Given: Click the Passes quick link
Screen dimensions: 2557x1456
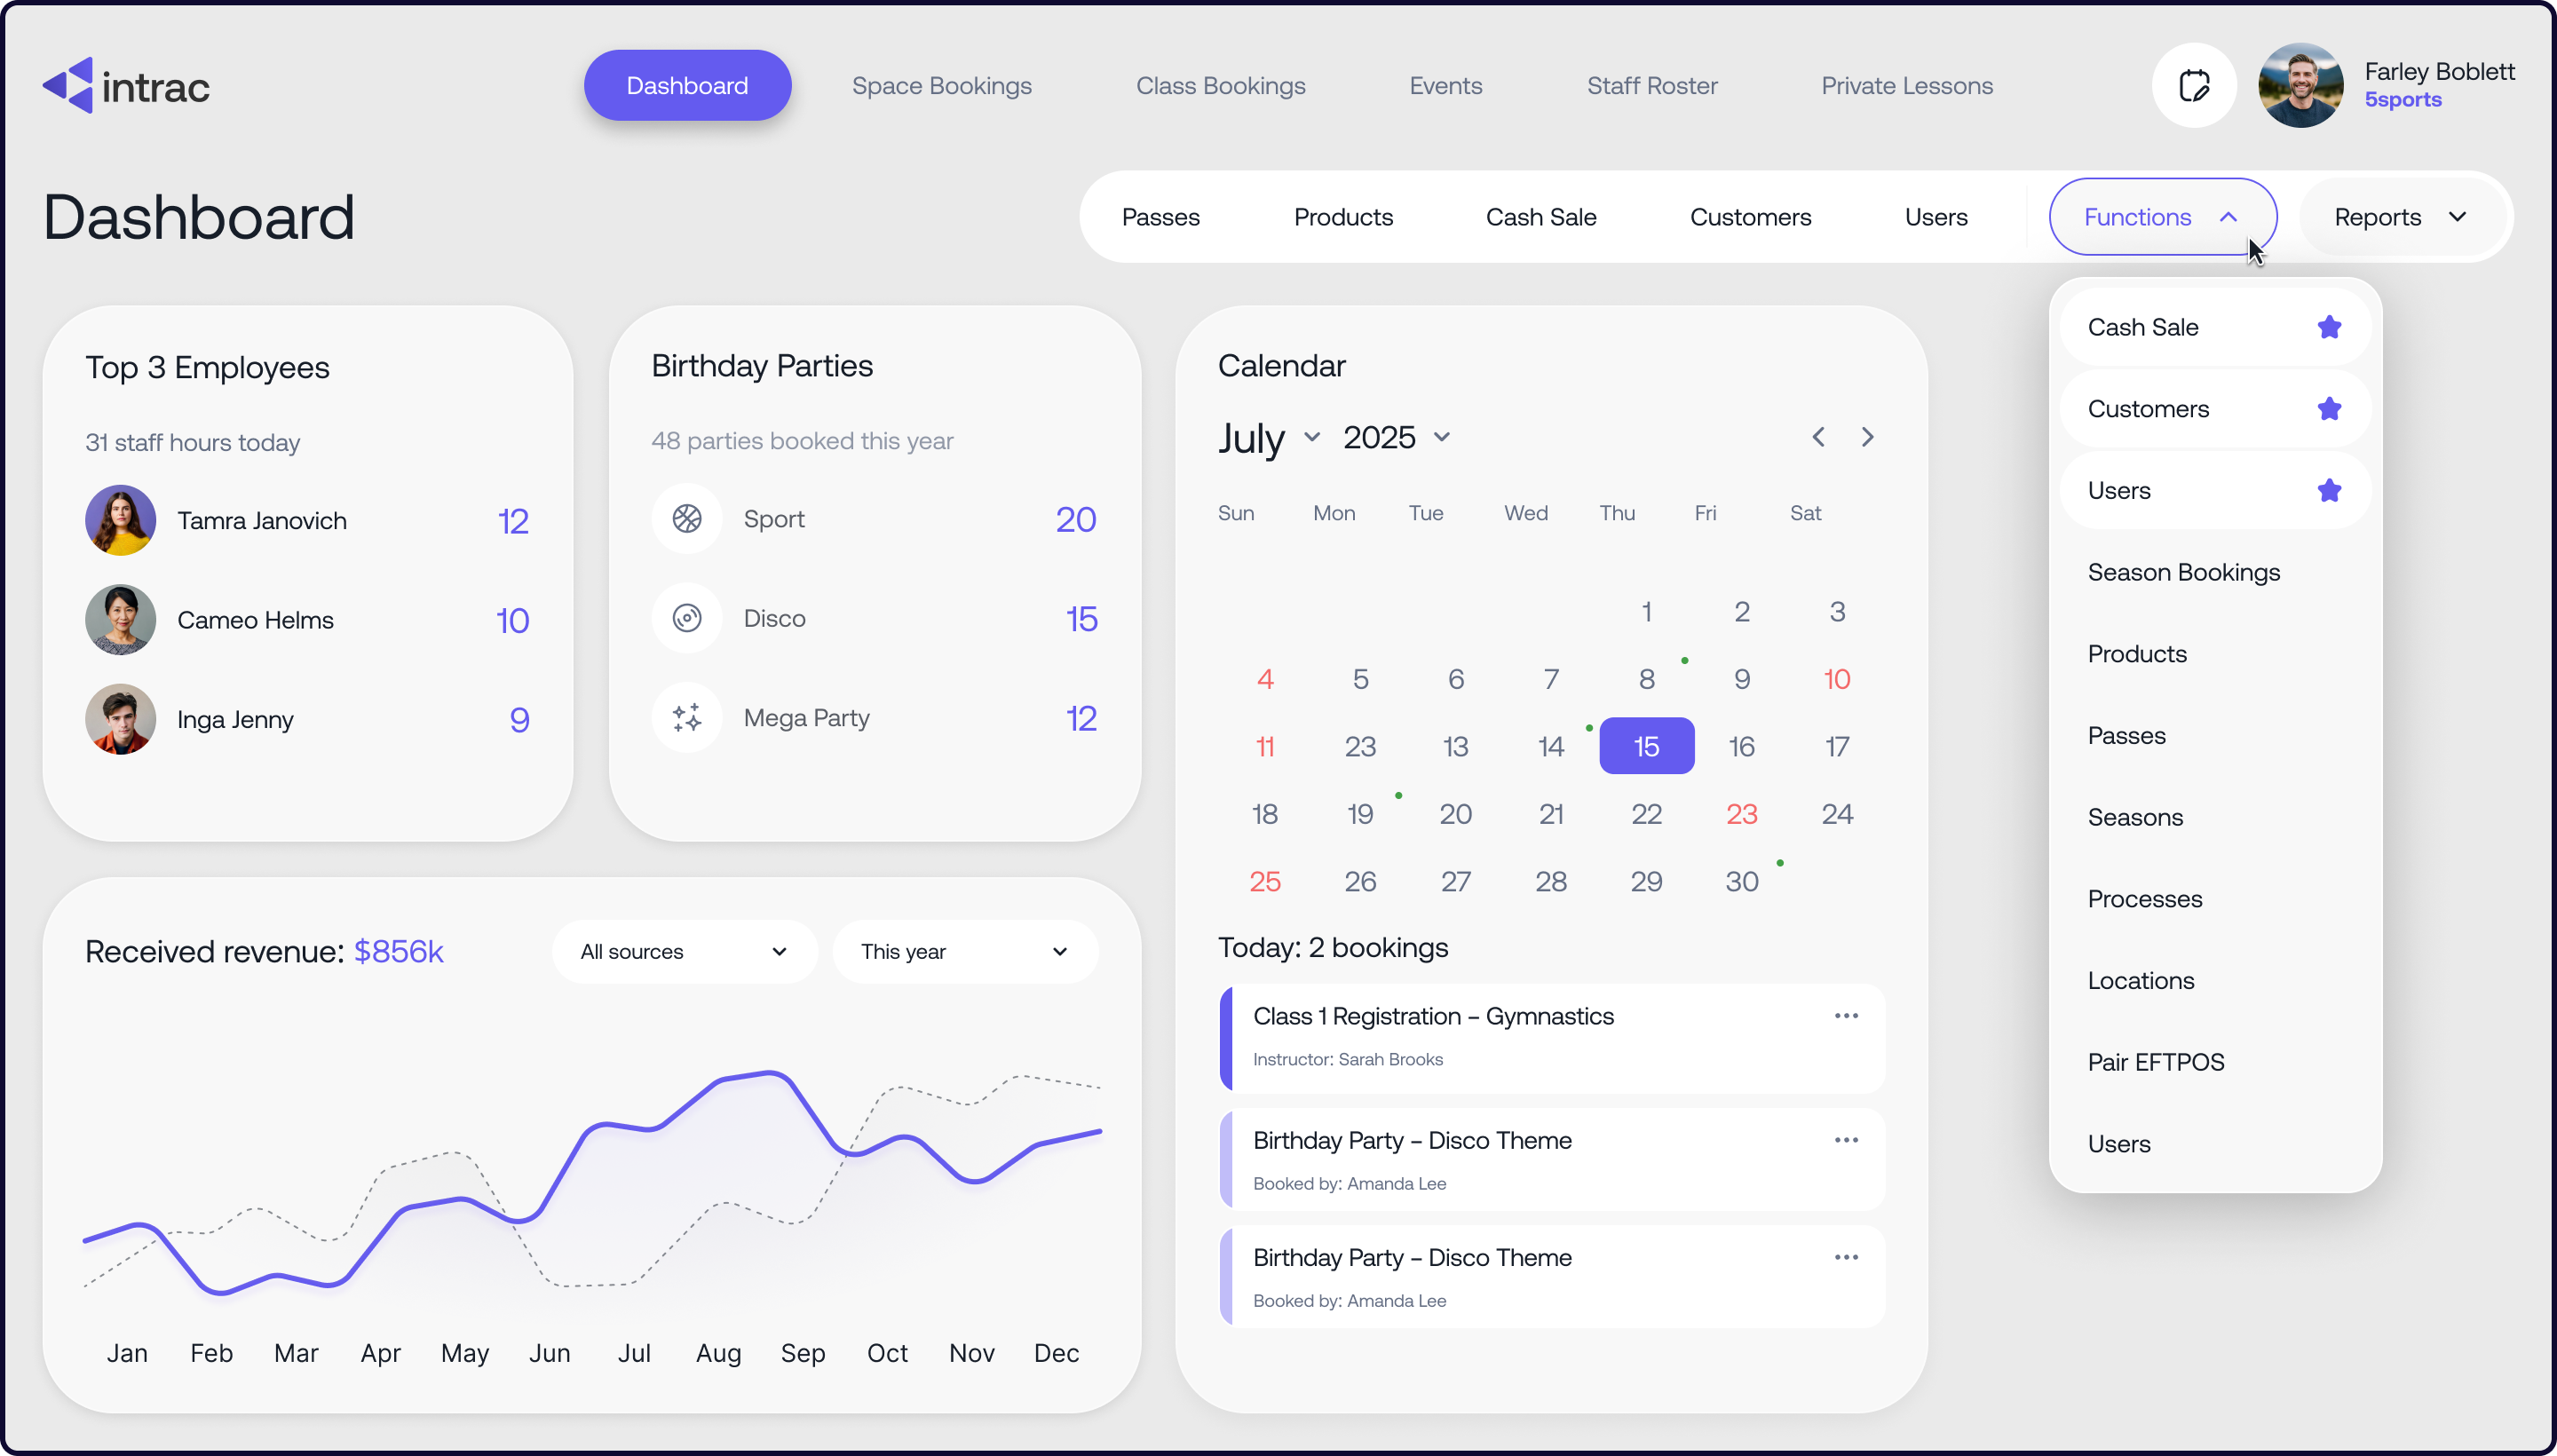Looking at the screenshot, I should (1160, 217).
